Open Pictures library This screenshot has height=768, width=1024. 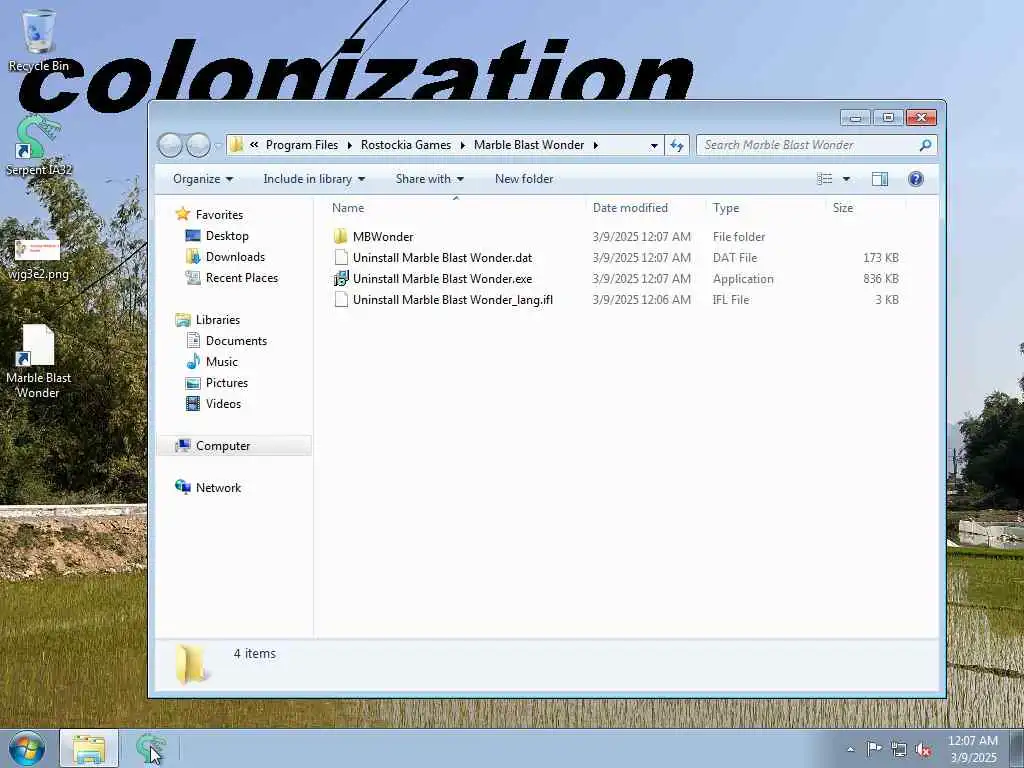pyautogui.click(x=227, y=383)
